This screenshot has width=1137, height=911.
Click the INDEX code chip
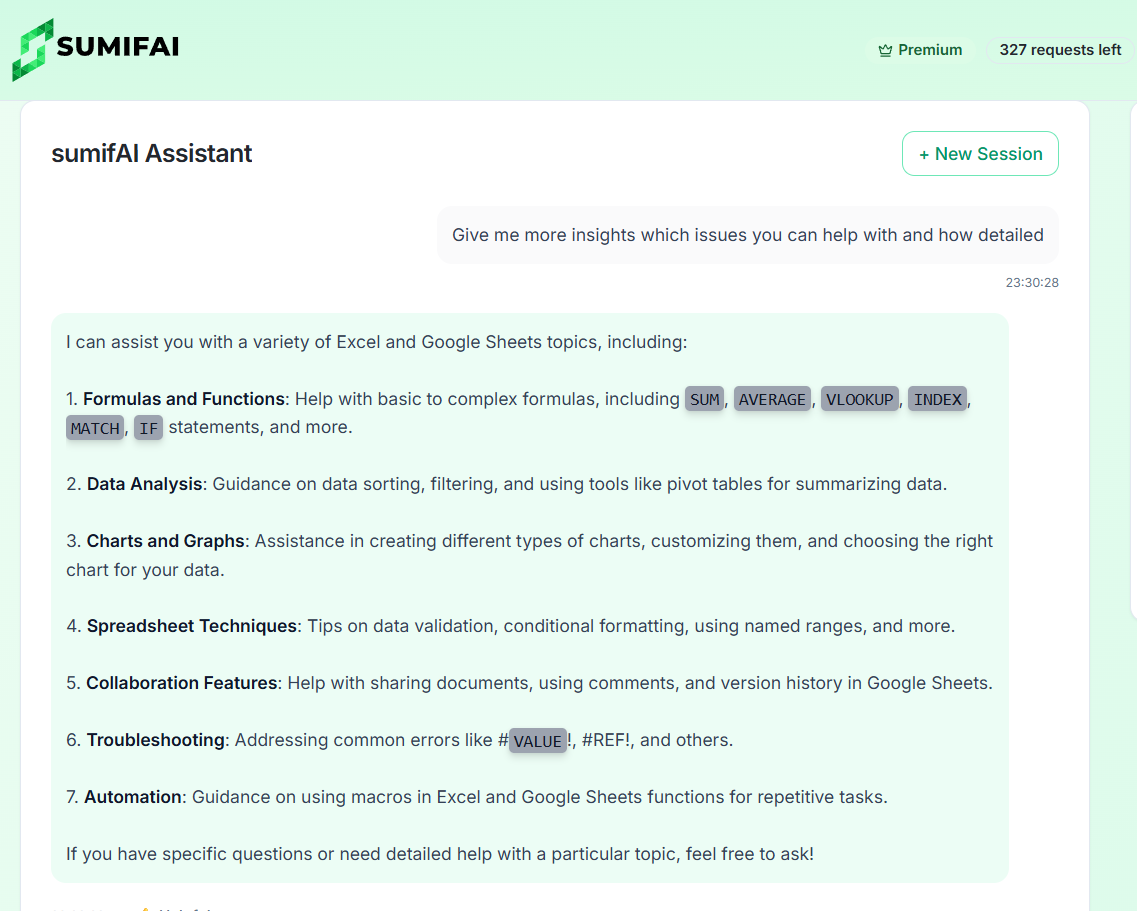coord(937,400)
